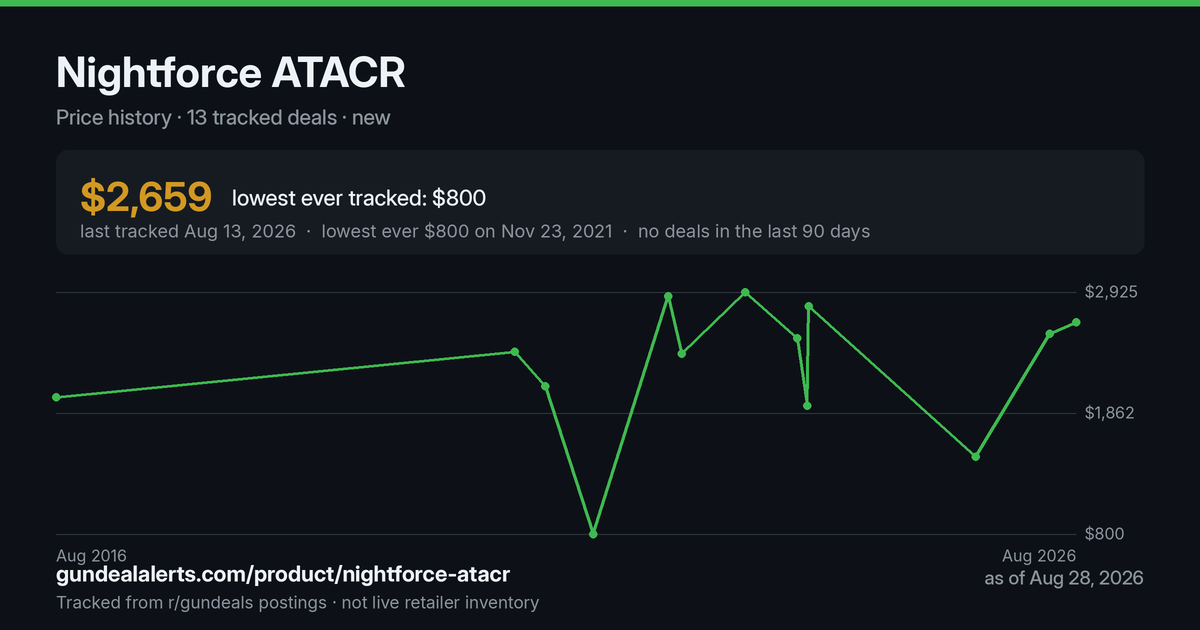Click the Aug 2026 x-axis label

tap(1040, 555)
